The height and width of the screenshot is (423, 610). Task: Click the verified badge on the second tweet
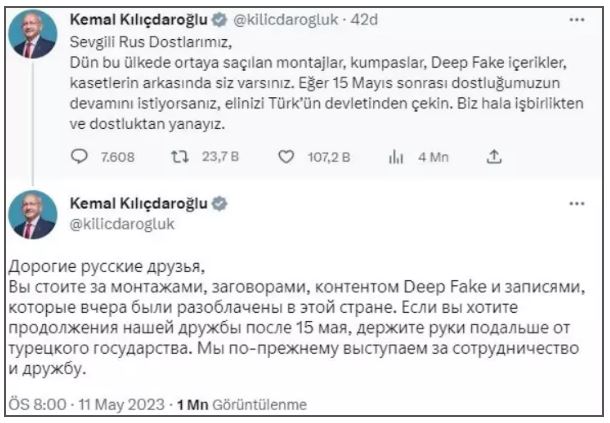(x=219, y=204)
